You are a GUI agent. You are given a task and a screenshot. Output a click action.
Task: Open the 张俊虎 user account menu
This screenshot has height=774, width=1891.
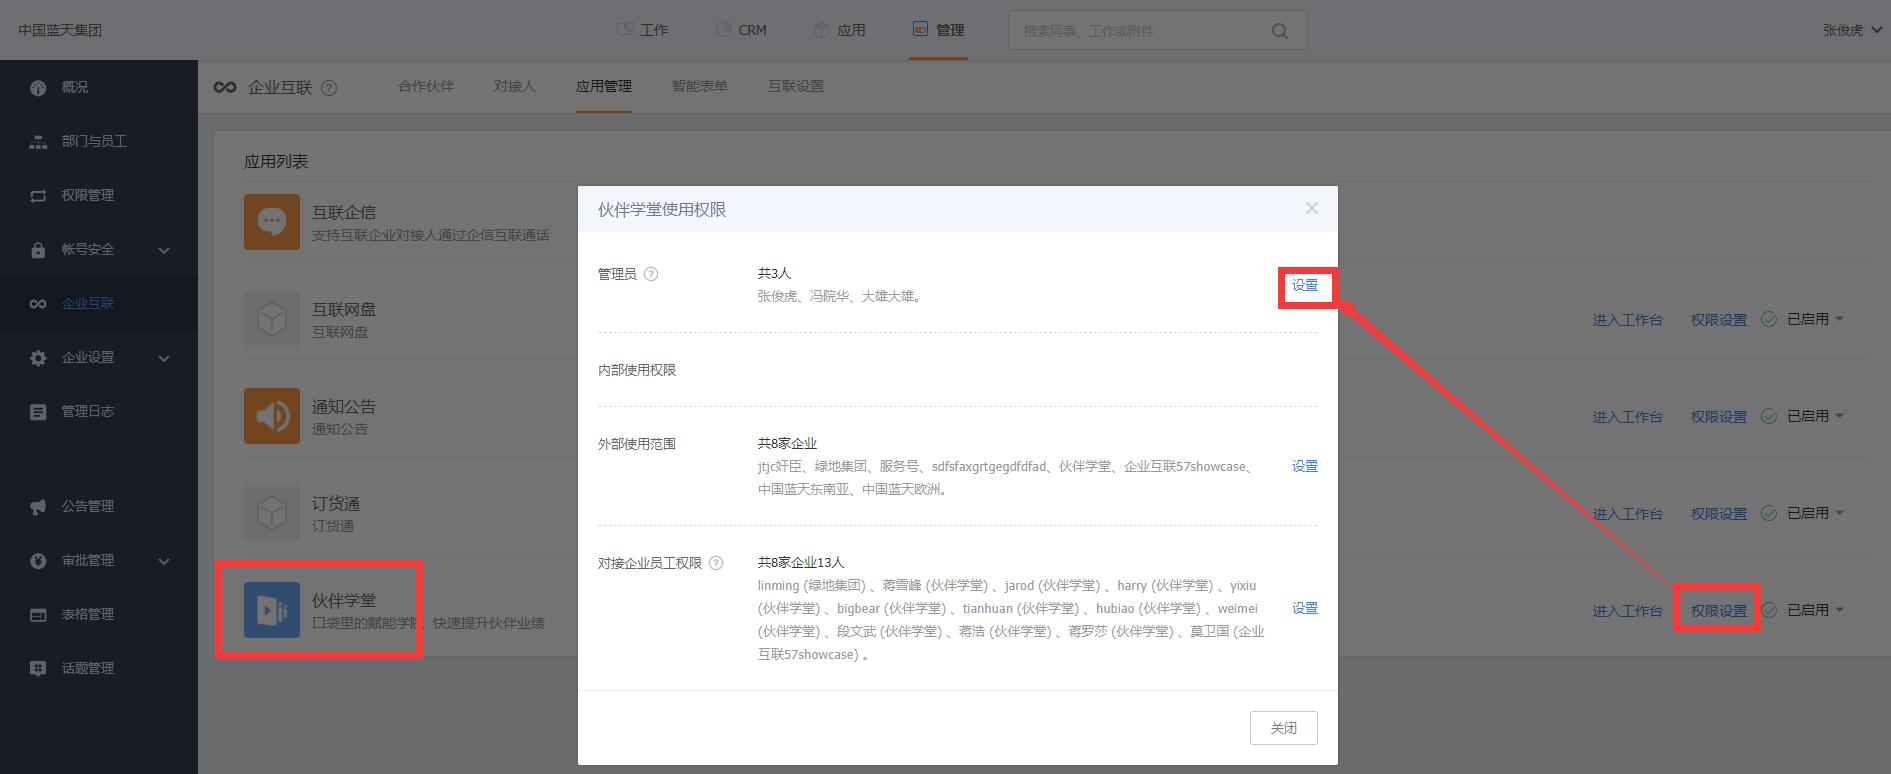1851,30
